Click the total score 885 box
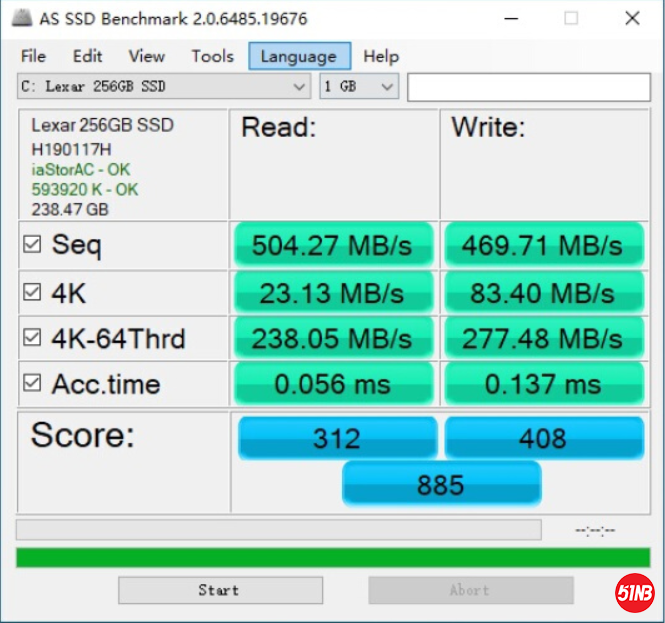The height and width of the screenshot is (623, 665). coord(441,485)
